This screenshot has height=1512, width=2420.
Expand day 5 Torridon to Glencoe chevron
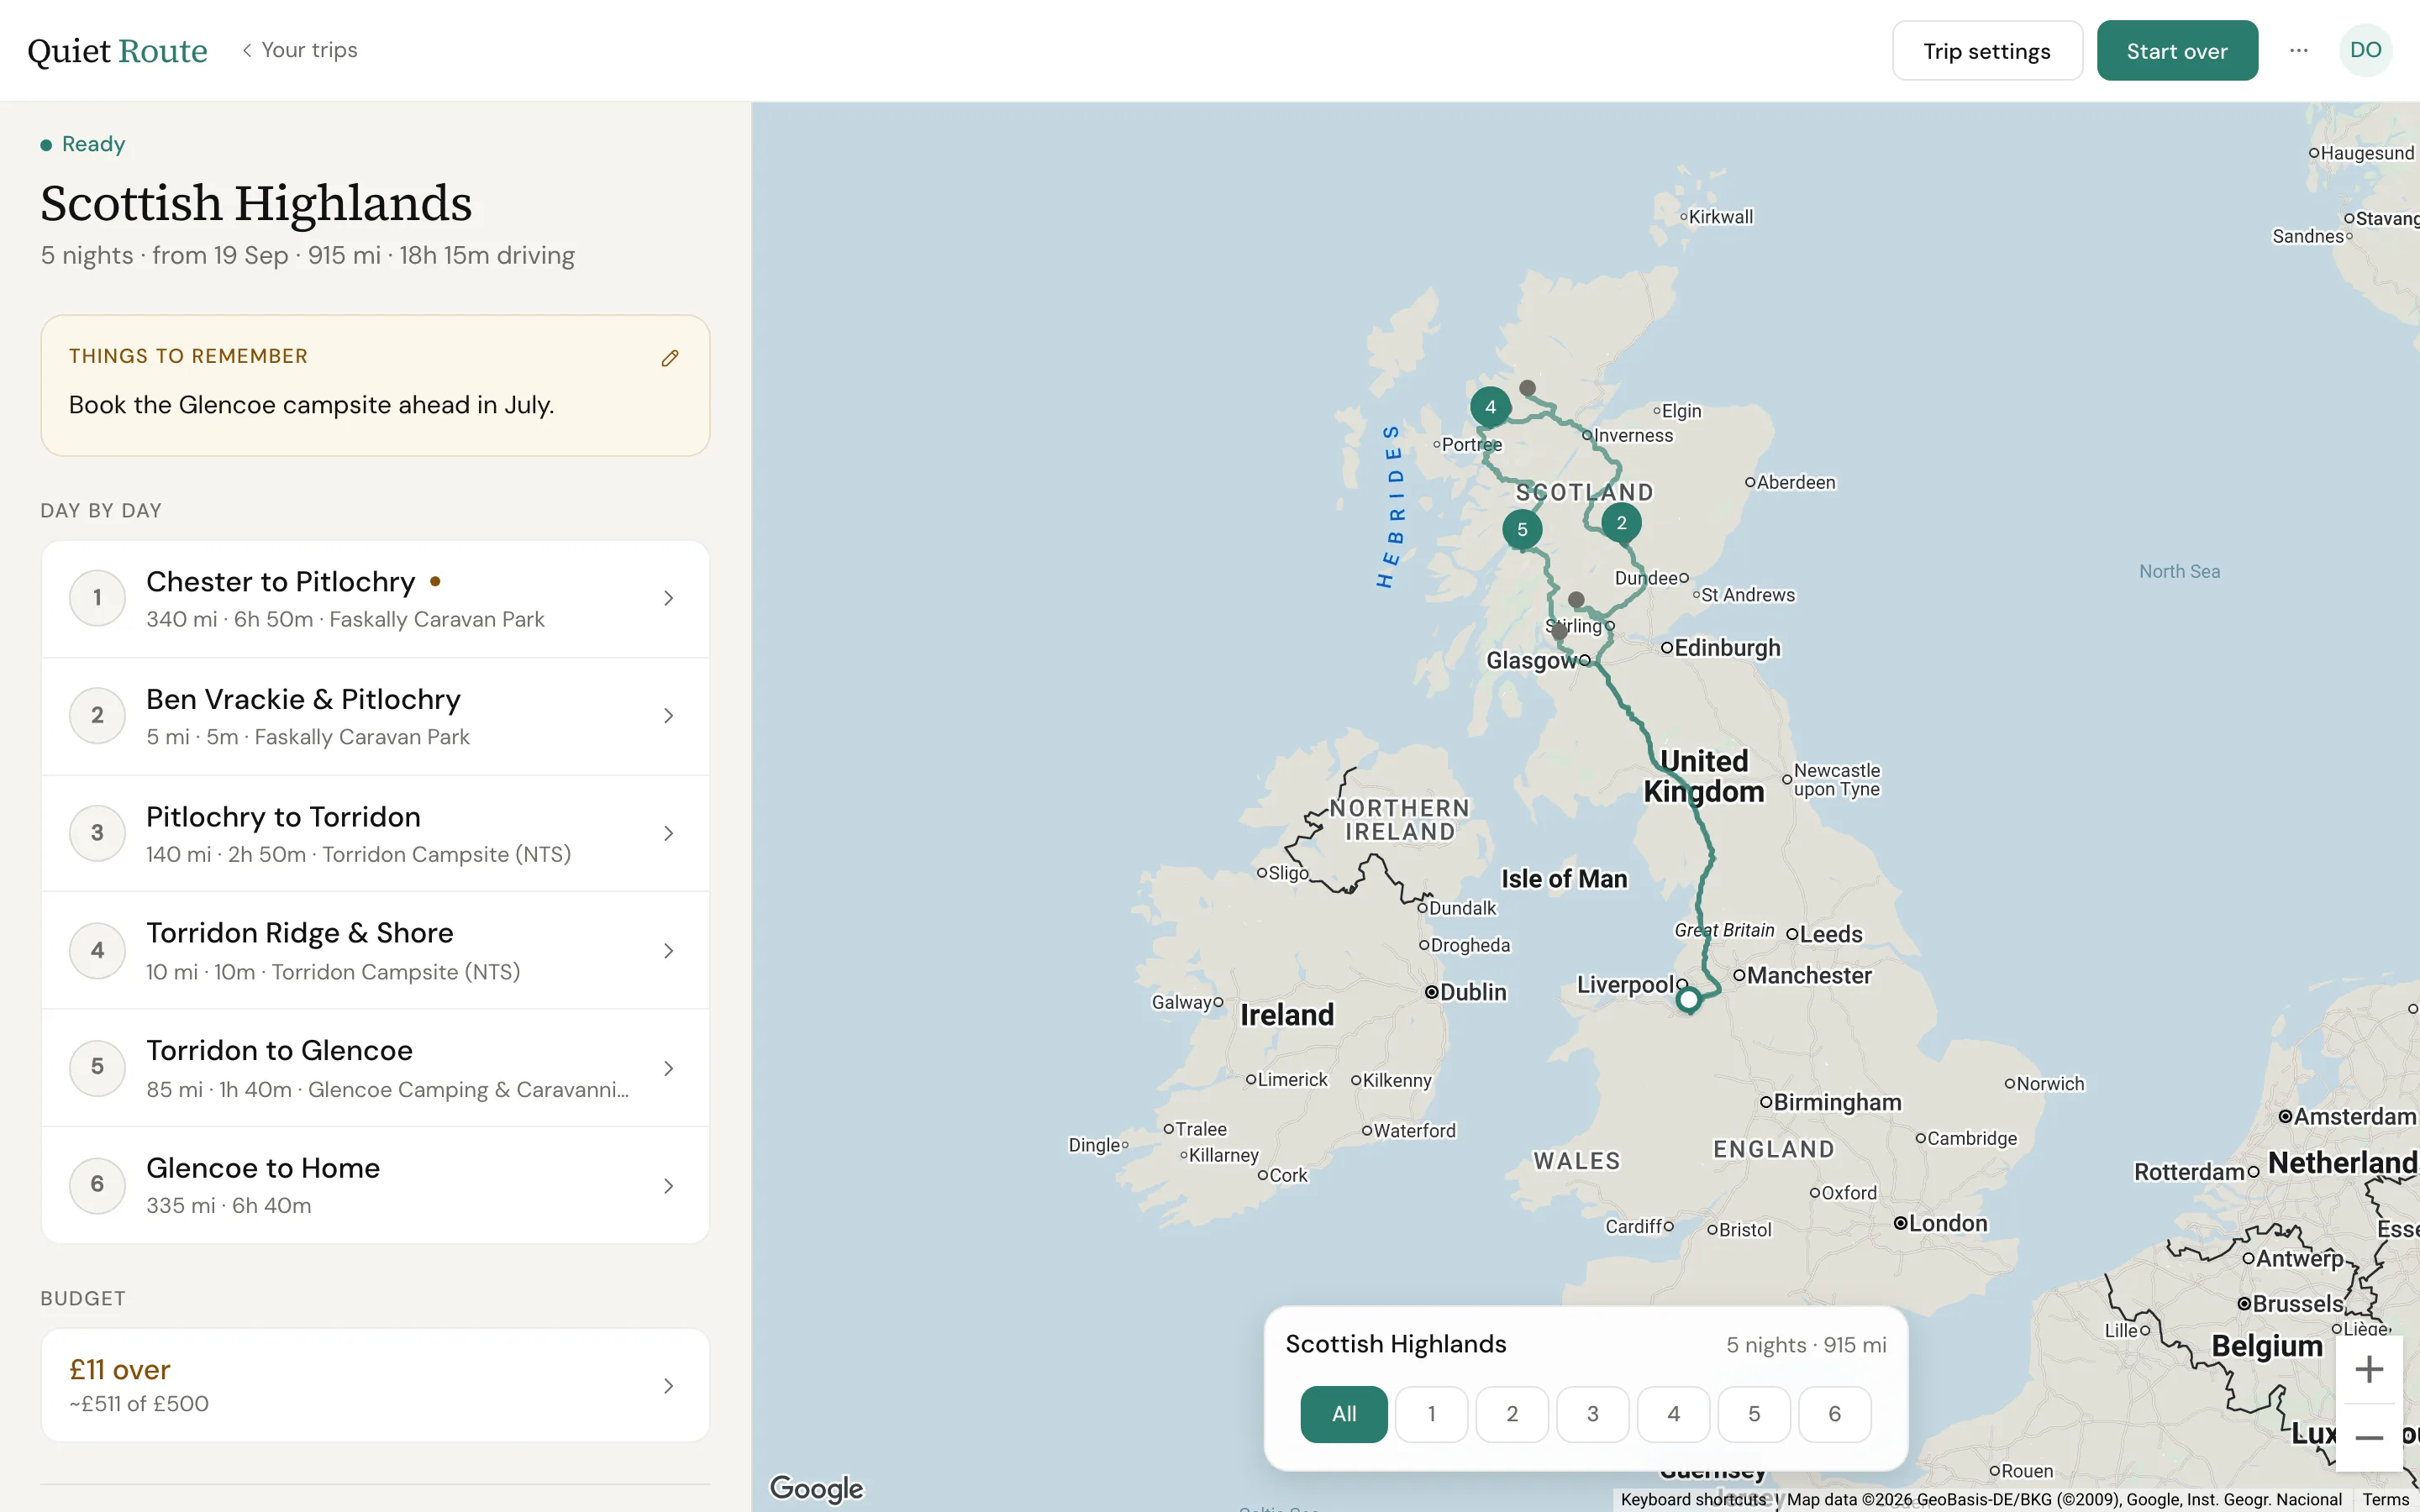669,1068
